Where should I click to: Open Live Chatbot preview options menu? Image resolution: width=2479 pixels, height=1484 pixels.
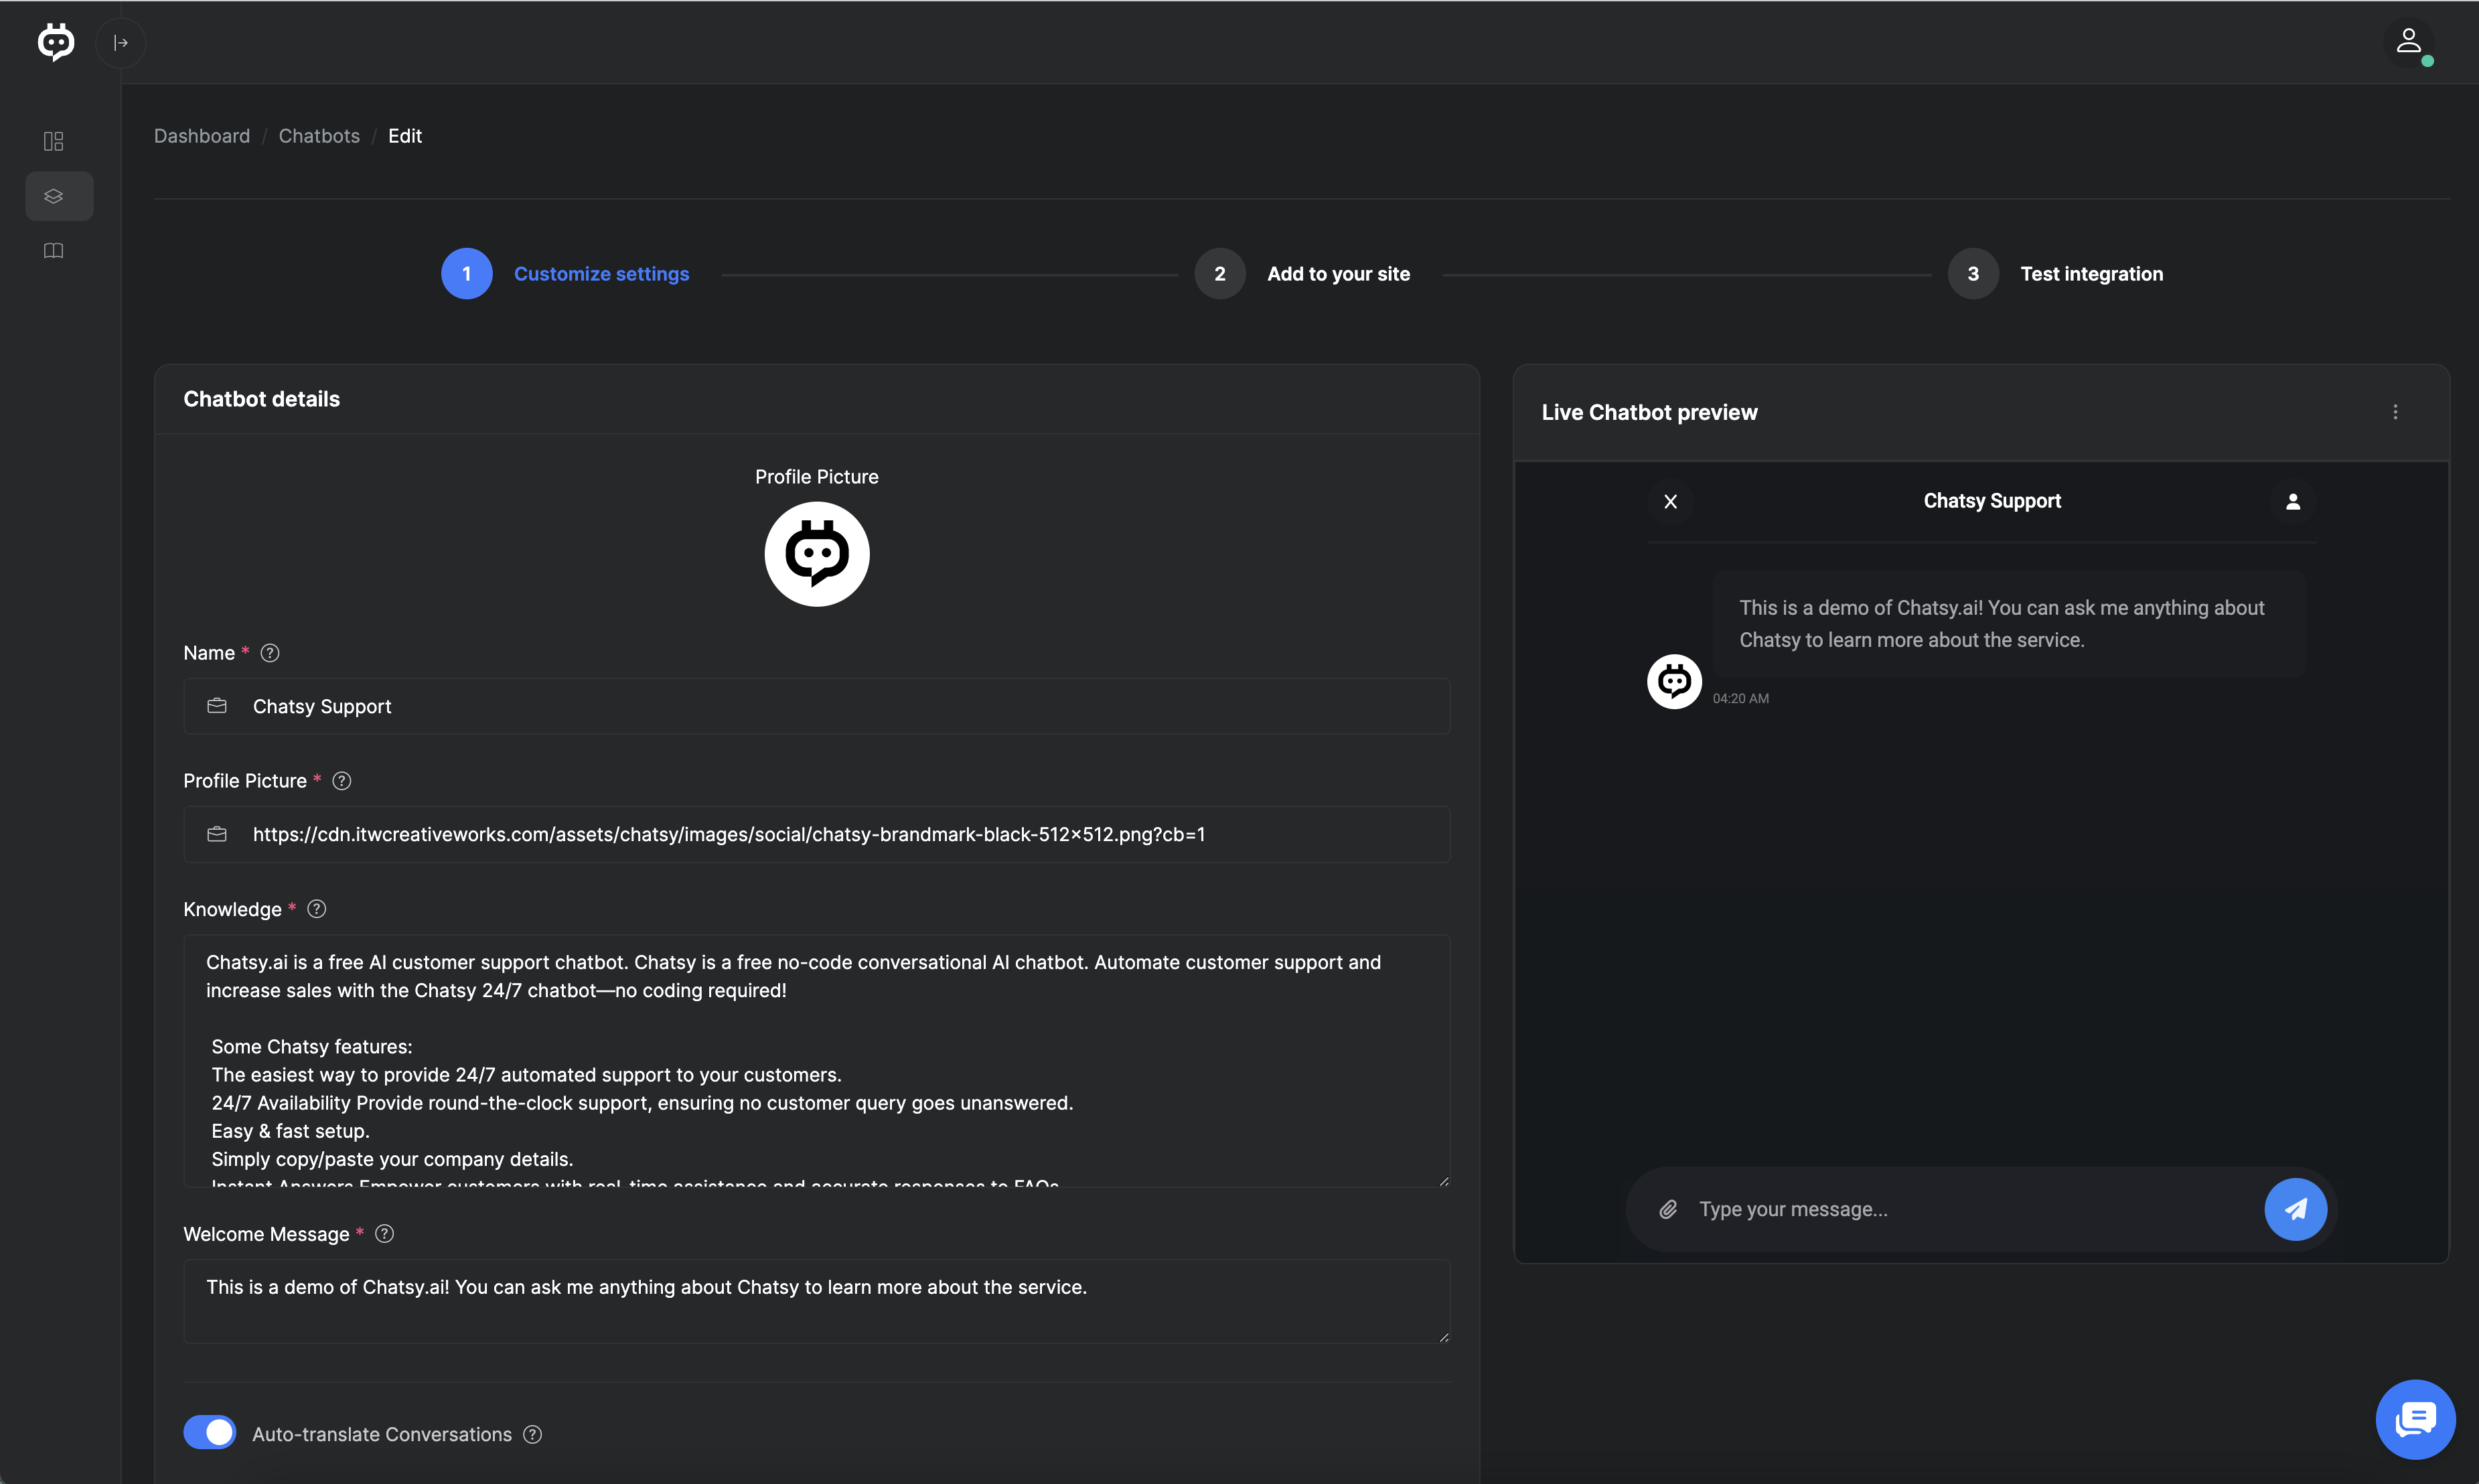tap(2395, 412)
